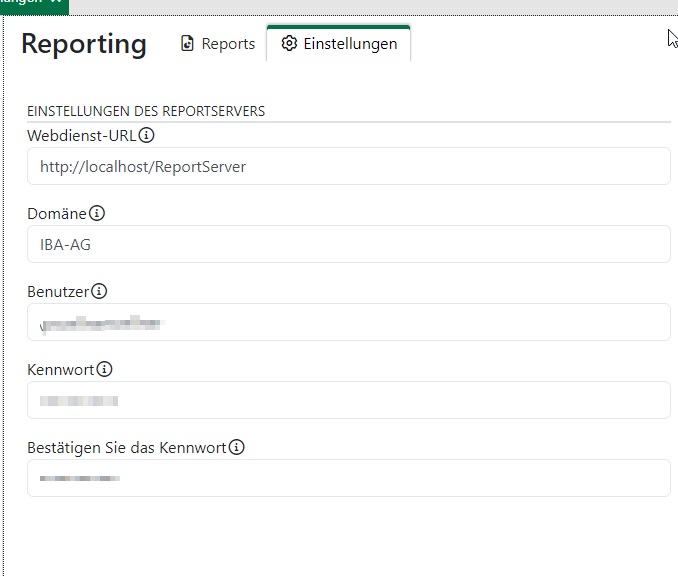Click the Domäne label text

57,213
